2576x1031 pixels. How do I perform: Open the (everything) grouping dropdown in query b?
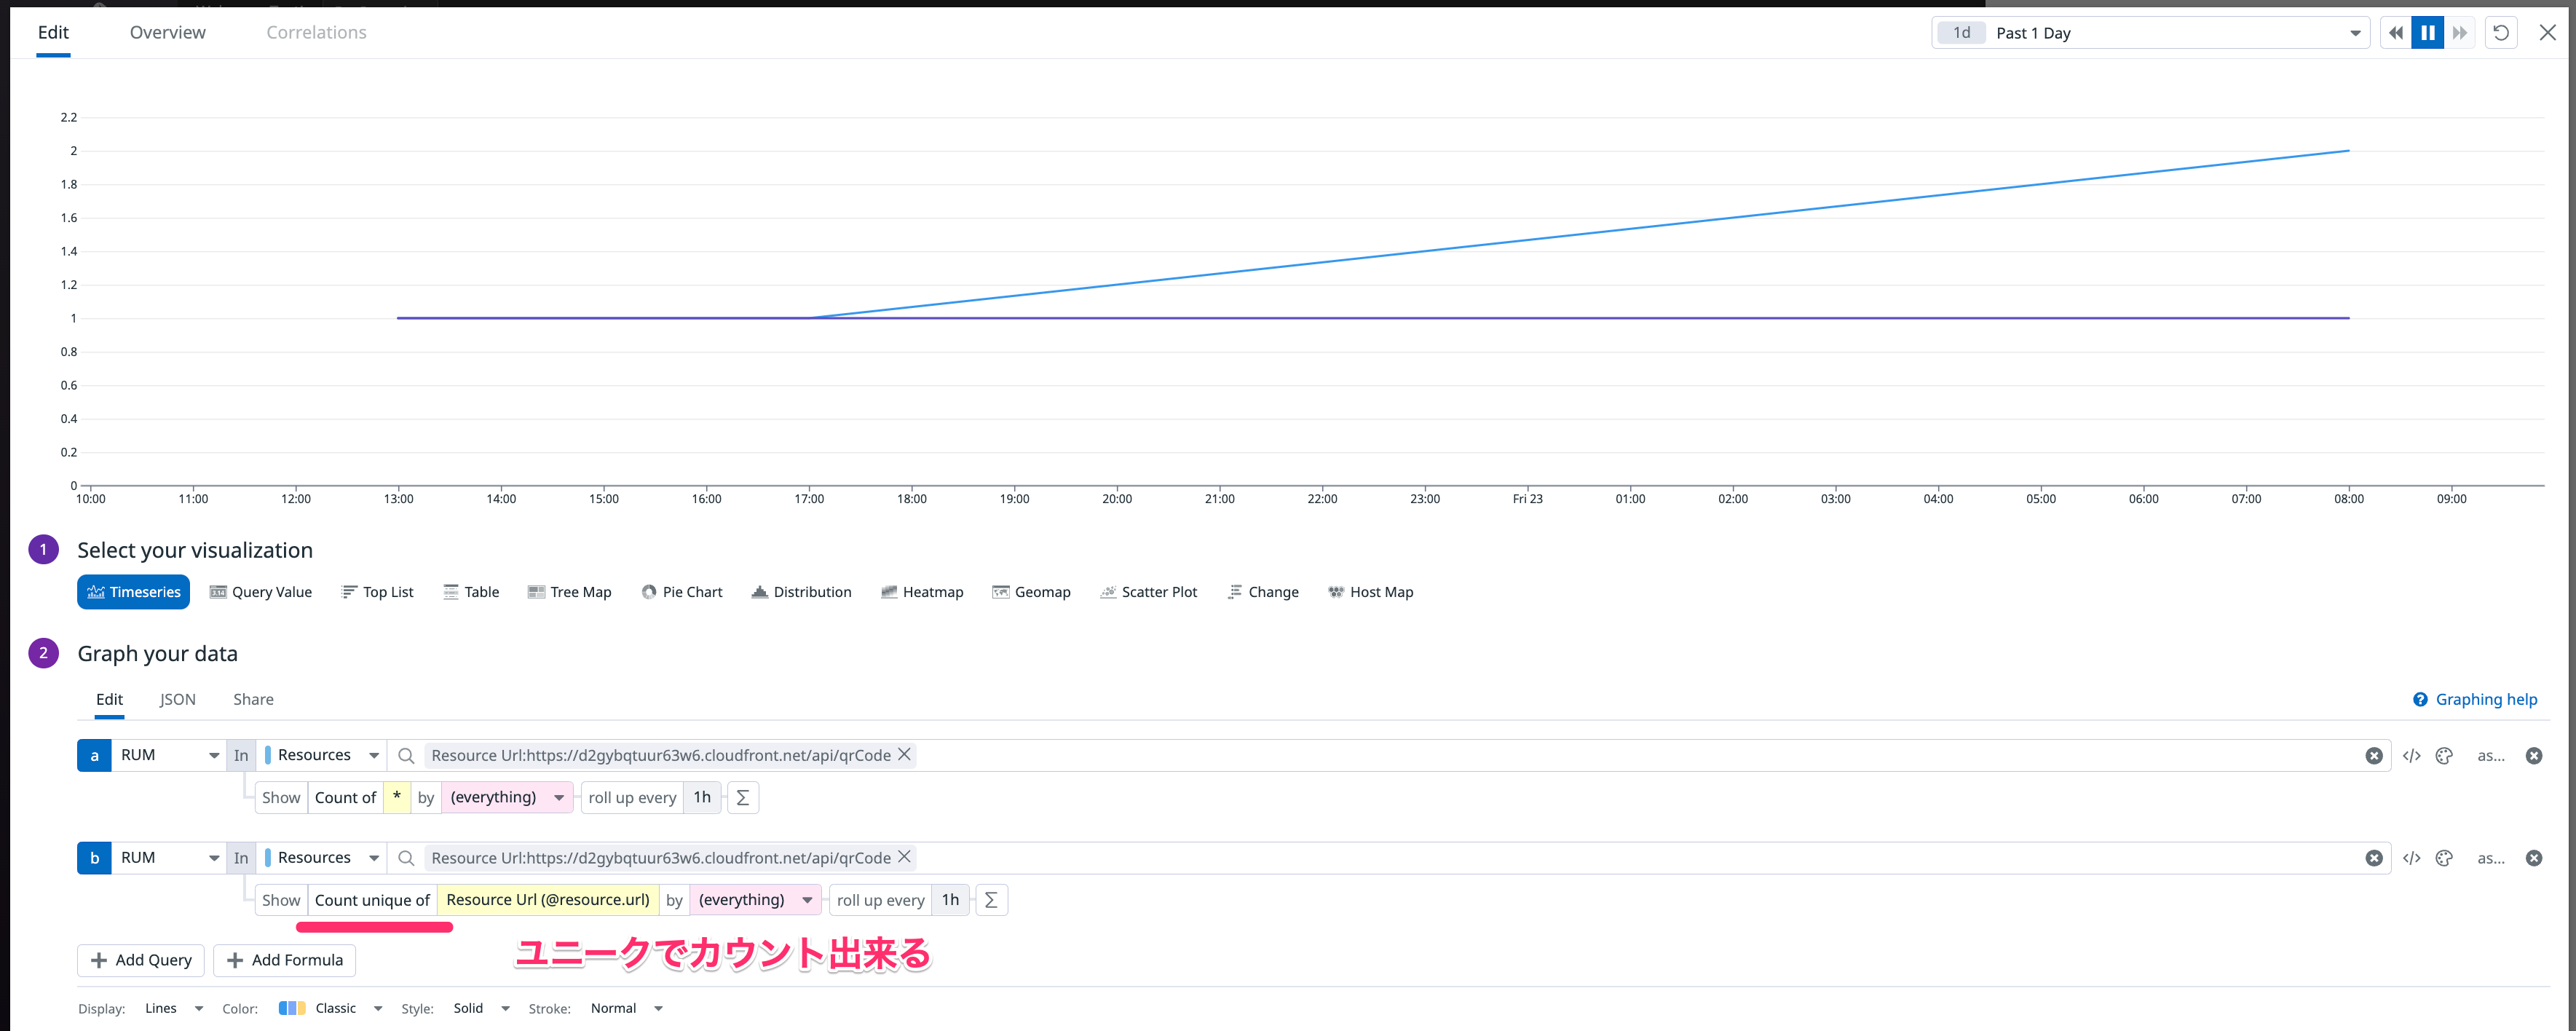[755, 899]
